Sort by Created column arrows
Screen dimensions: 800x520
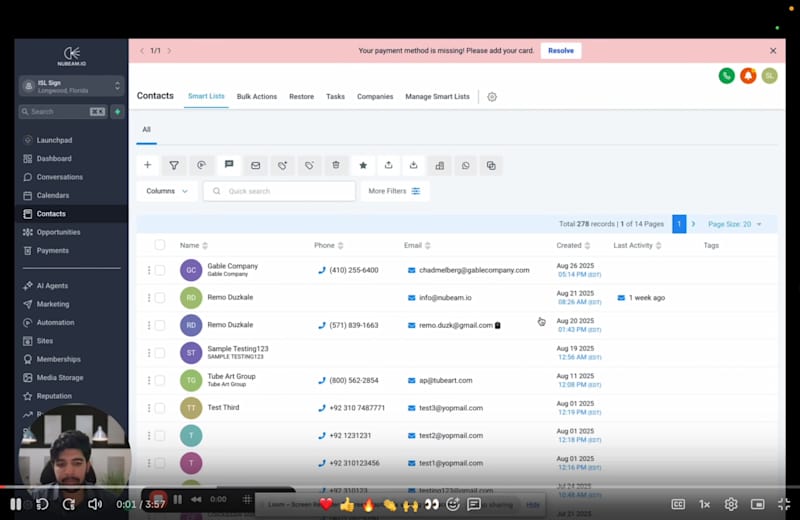pyautogui.click(x=587, y=245)
